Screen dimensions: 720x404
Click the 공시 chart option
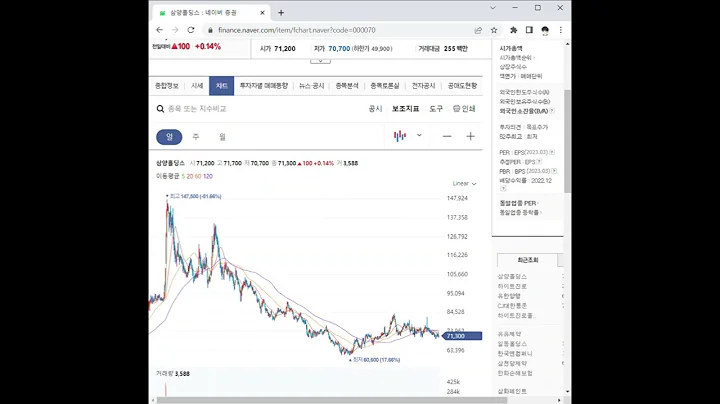click(x=375, y=109)
